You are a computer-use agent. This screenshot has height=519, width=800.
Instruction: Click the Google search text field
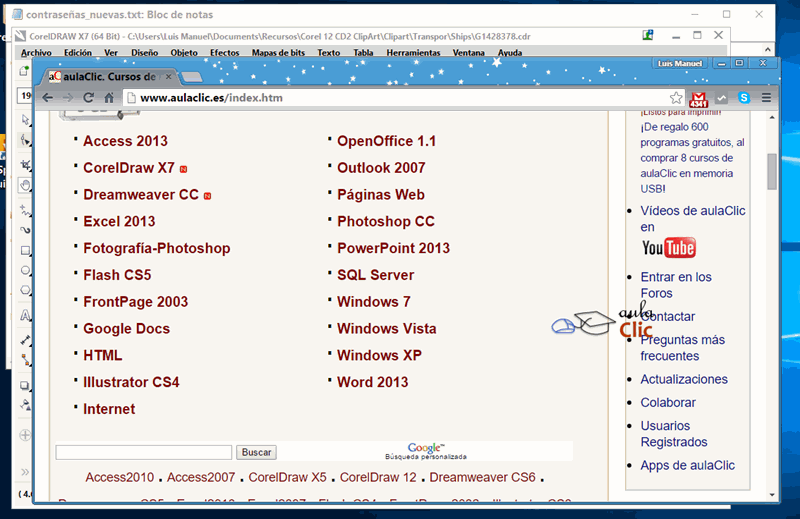[143, 452]
